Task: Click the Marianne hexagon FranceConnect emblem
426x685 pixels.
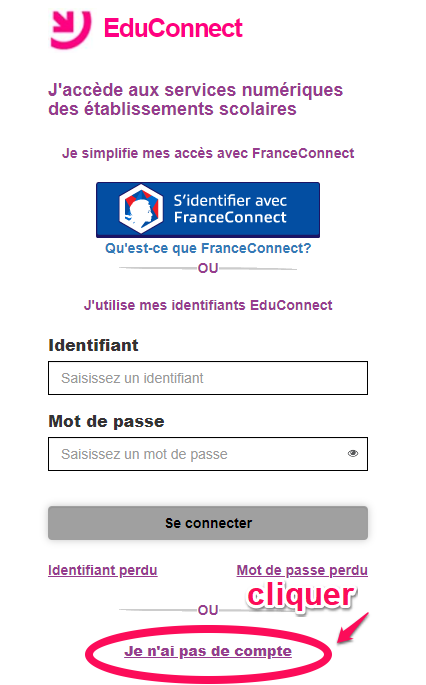Action: click(141, 209)
